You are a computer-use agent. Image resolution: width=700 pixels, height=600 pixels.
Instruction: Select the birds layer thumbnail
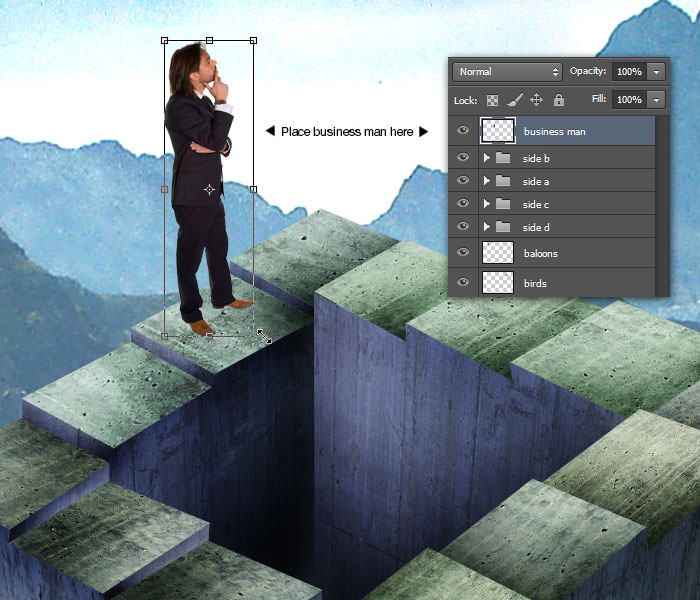498,283
